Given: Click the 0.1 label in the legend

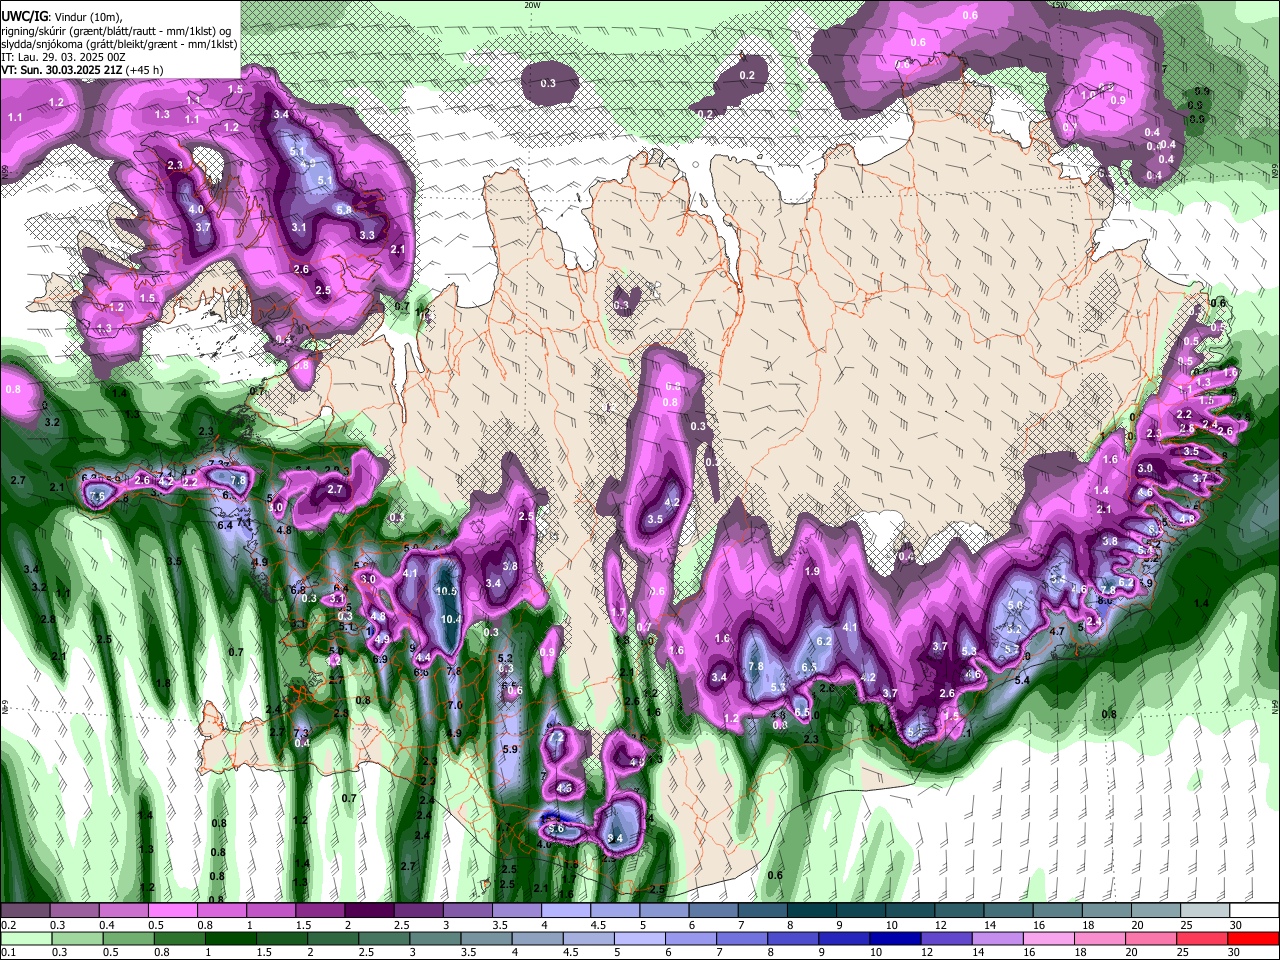Looking at the screenshot, I should coord(8,952).
